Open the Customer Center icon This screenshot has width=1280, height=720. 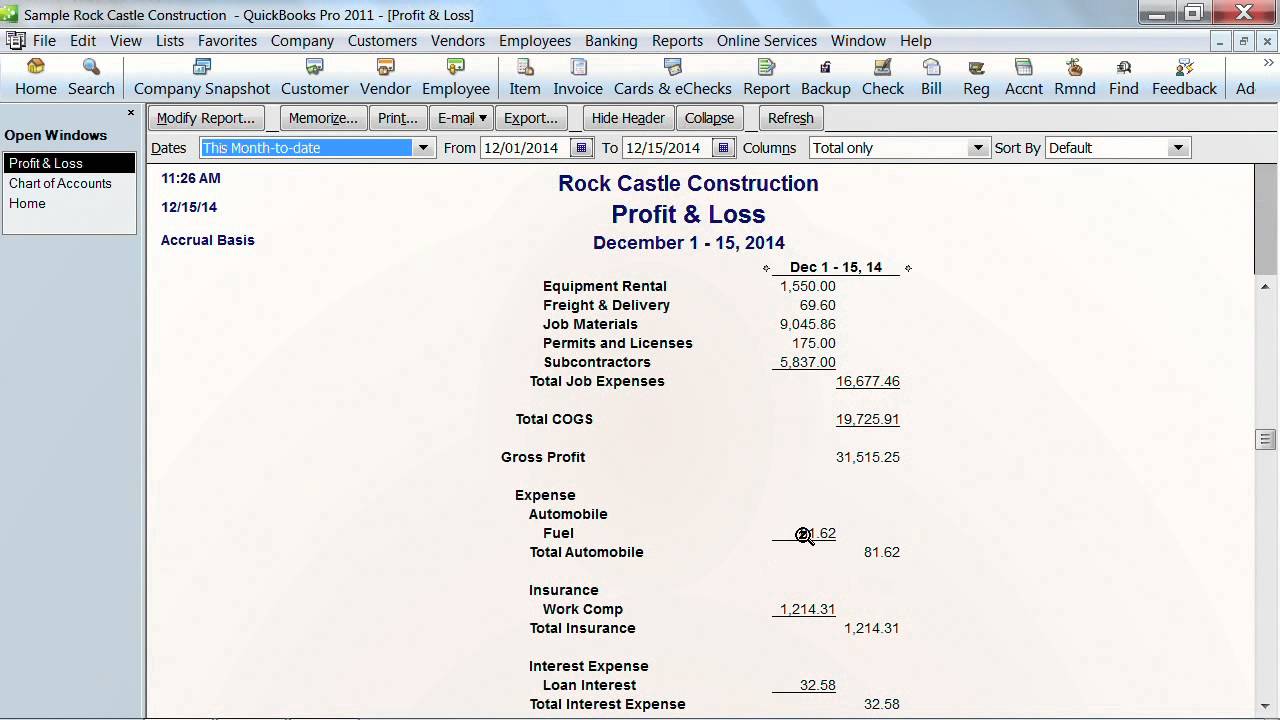(x=315, y=77)
